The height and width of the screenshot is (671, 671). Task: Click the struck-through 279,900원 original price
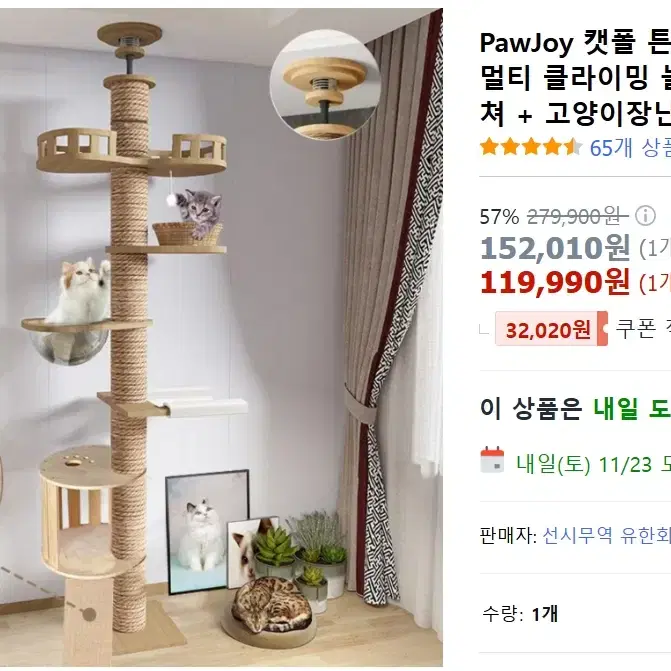577,216
